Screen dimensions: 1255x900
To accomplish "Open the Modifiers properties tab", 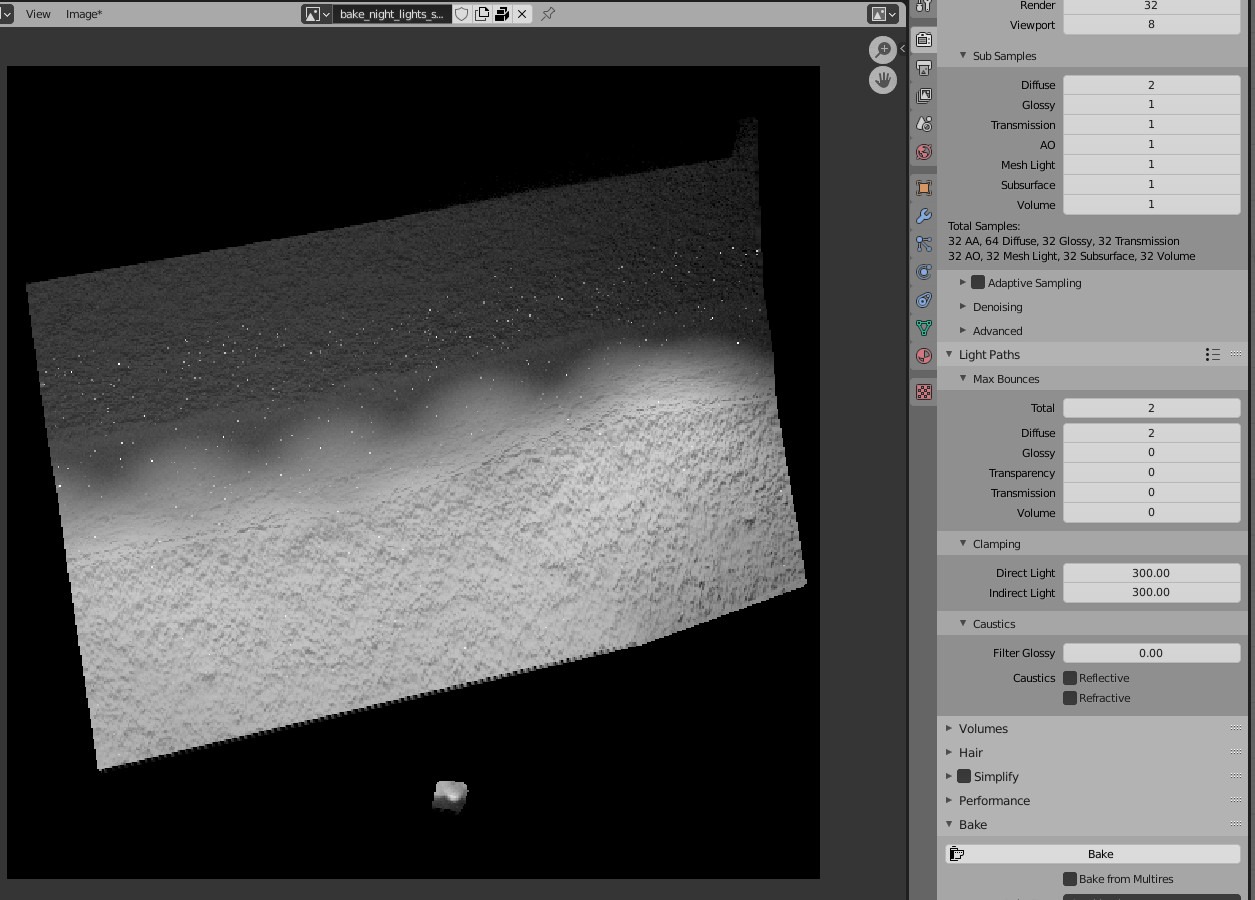I will click(x=924, y=216).
